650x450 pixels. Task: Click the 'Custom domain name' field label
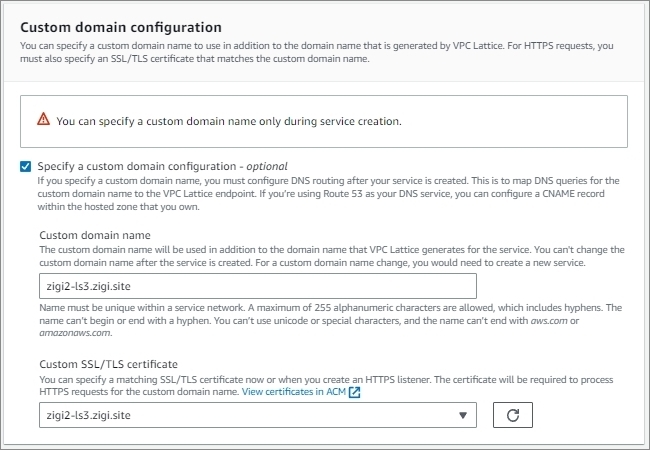[x=95, y=235]
